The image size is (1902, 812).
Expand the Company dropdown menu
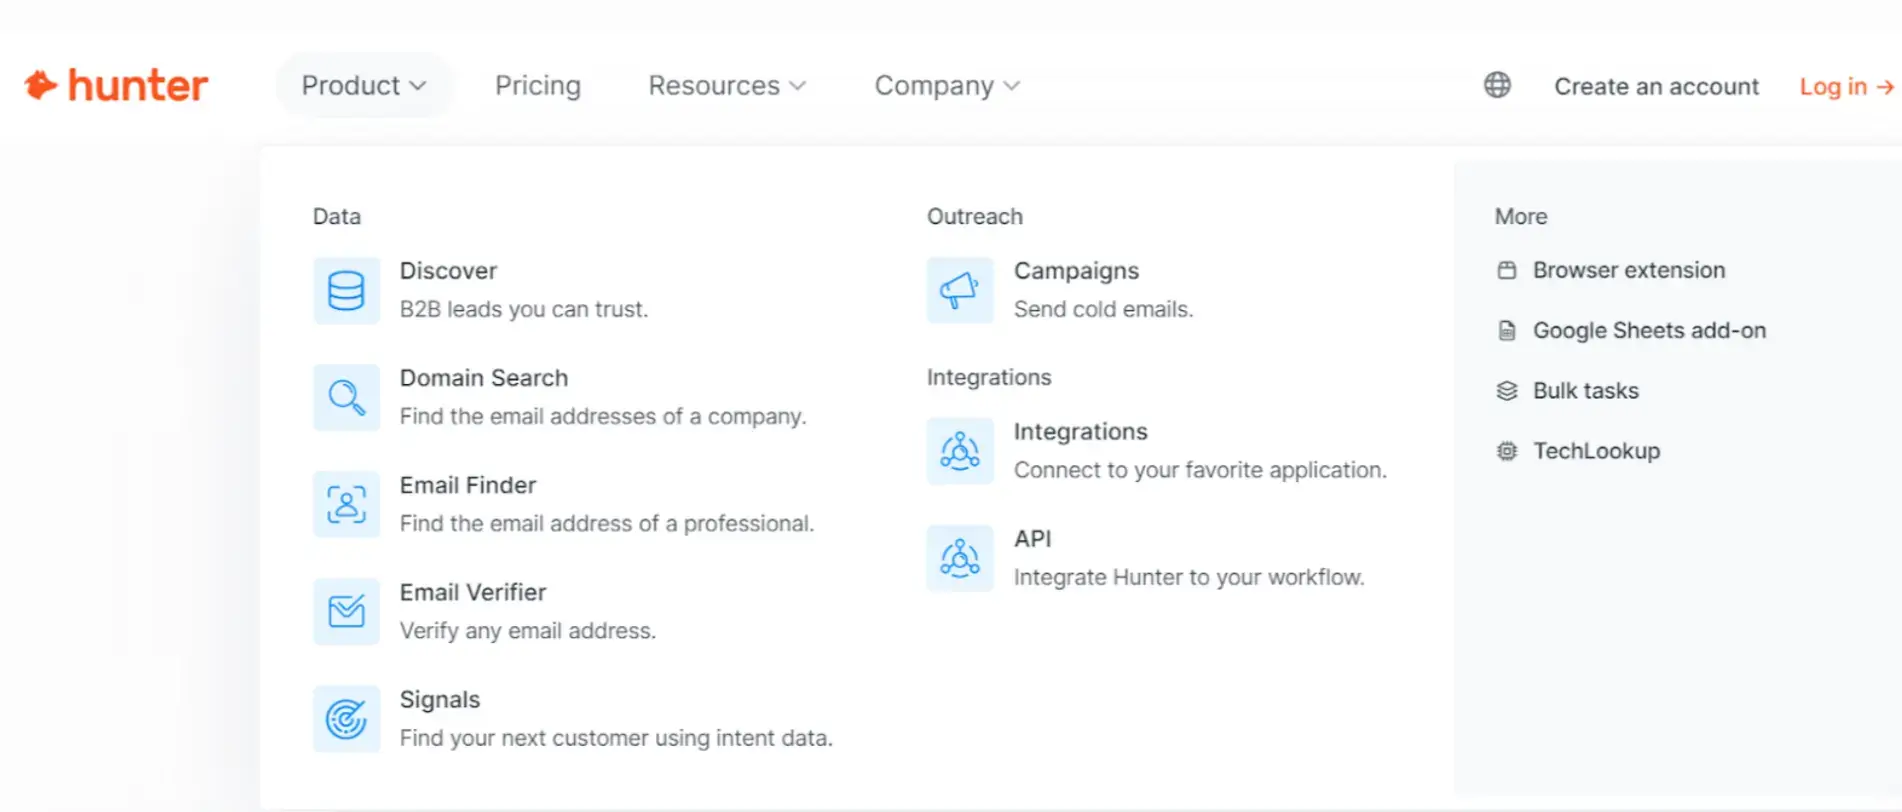[x=947, y=86]
